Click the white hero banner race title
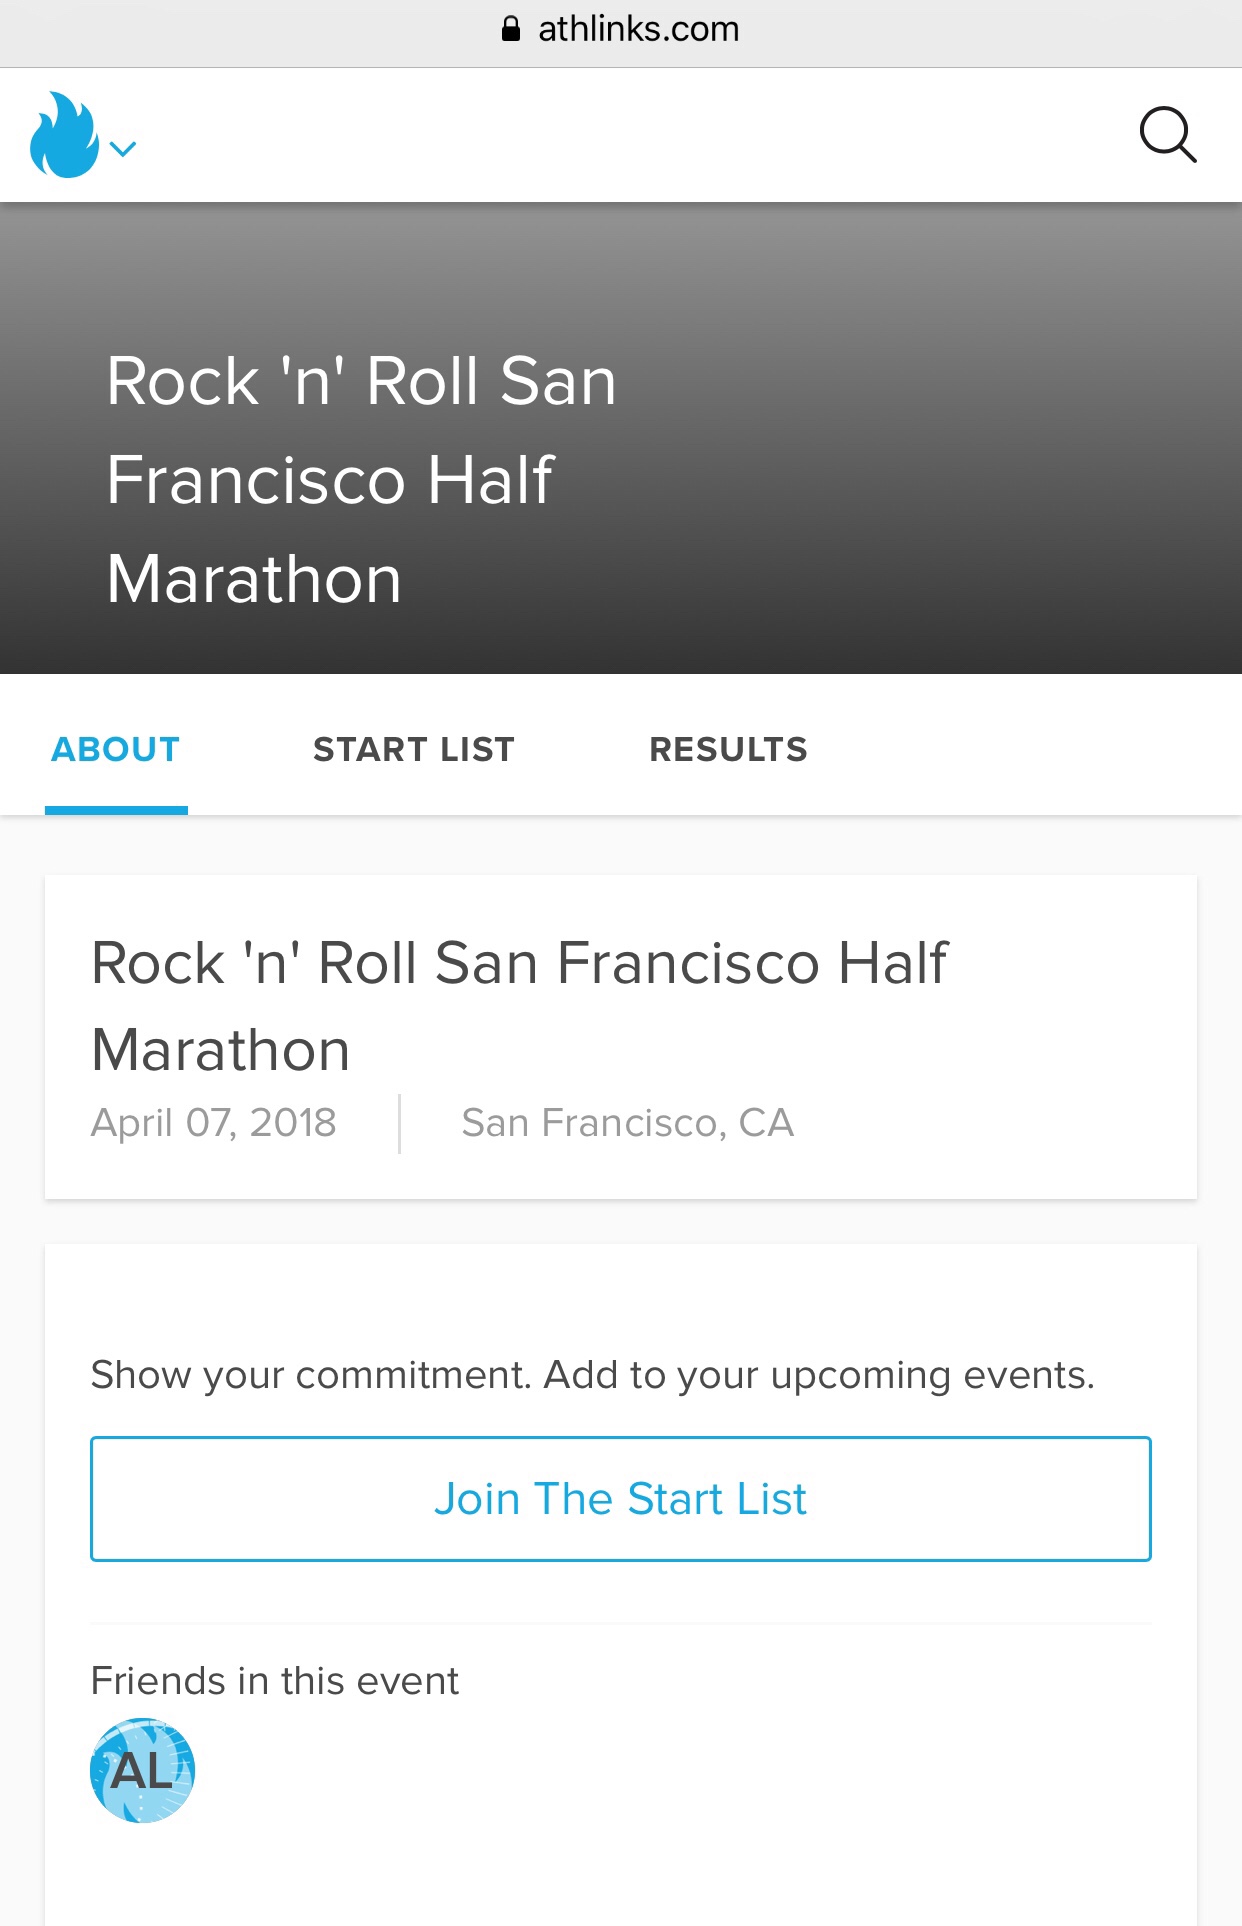 coord(360,479)
